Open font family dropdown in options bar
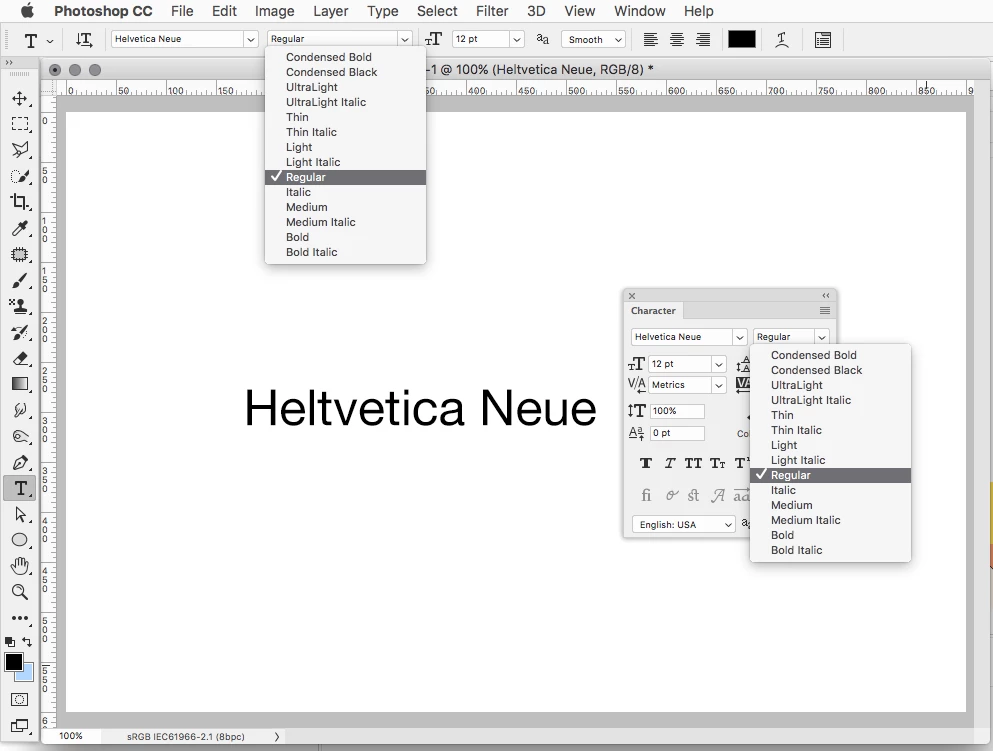 pos(251,39)
